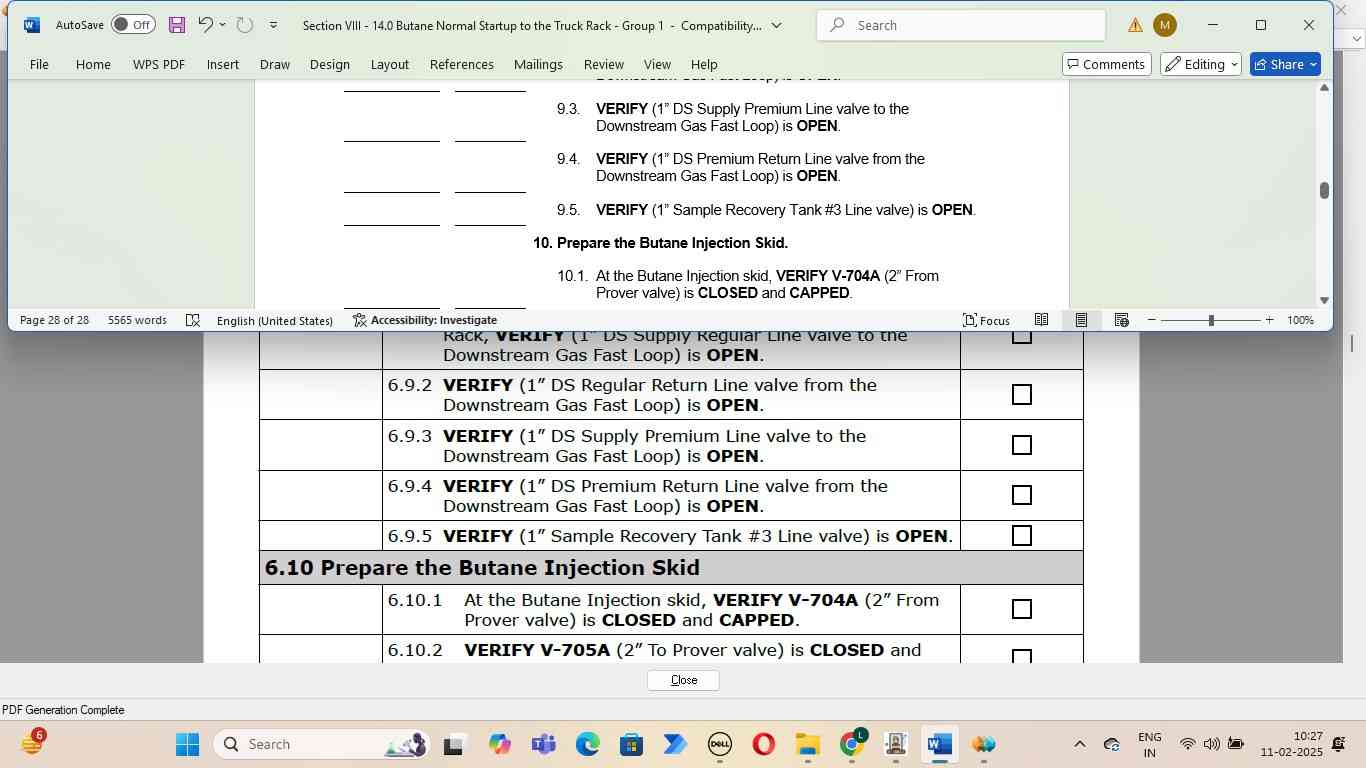The image size is (1366, 768).
Task: Expand the Undo history dropdown arrow
Action: 222,25
